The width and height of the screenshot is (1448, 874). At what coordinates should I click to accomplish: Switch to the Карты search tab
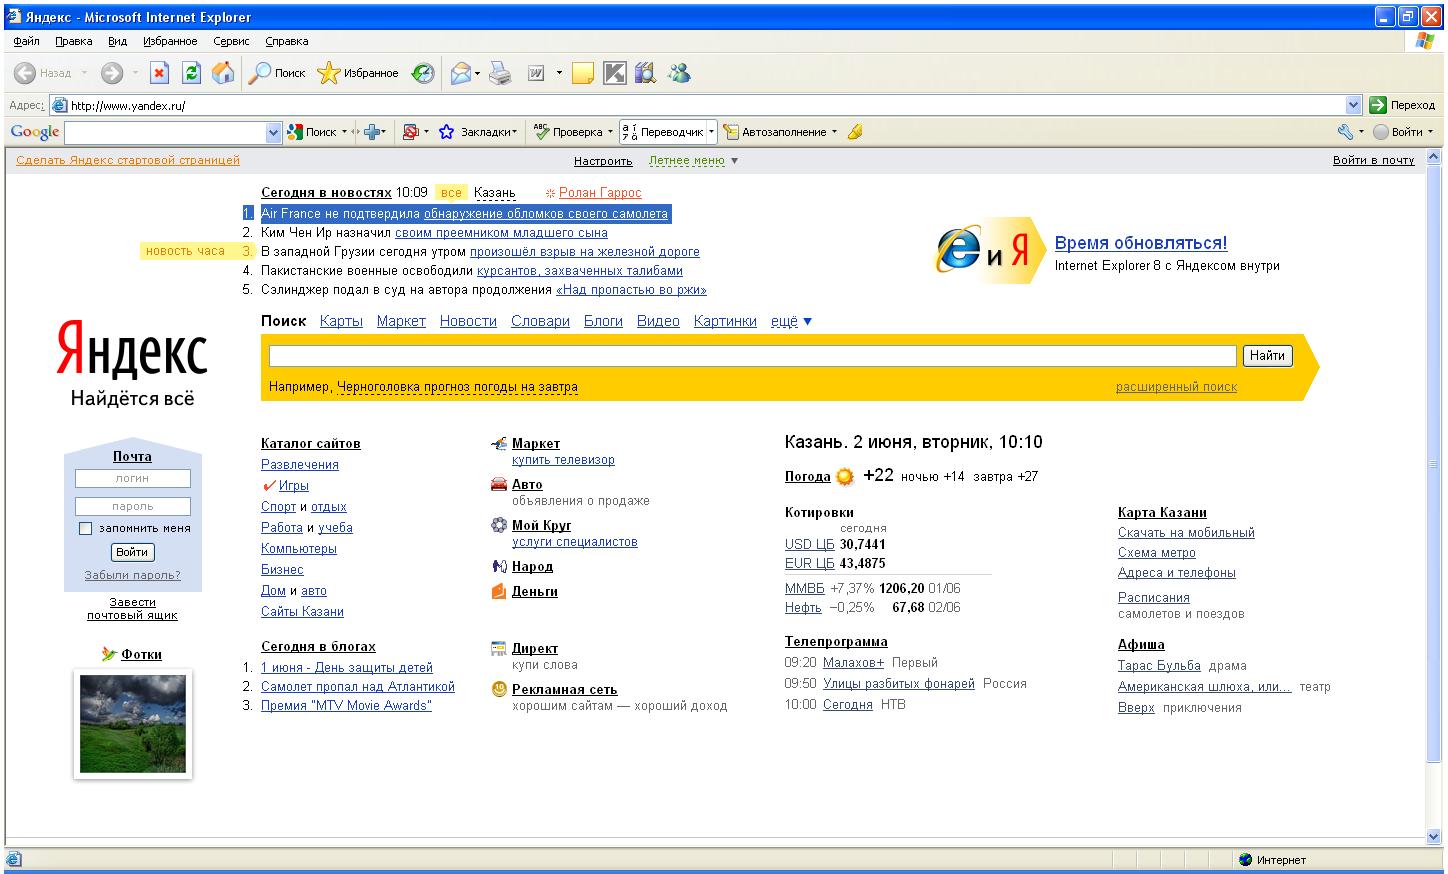341,321
